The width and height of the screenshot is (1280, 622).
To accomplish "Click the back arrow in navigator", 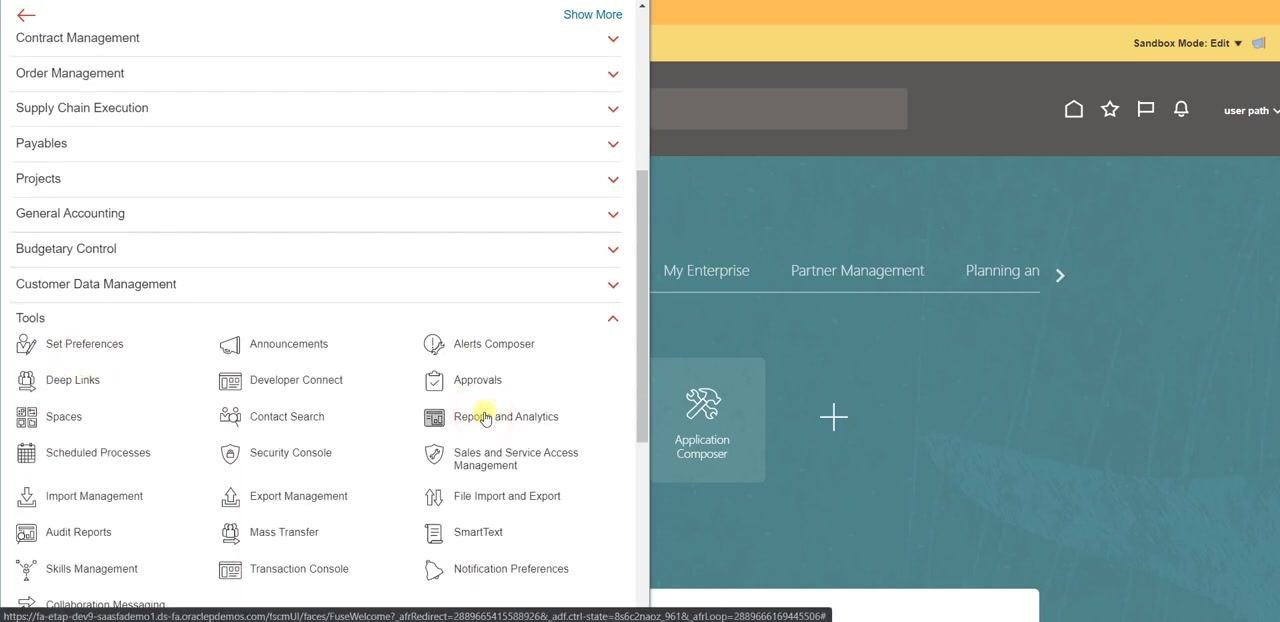I will click(x=26, y=14).
